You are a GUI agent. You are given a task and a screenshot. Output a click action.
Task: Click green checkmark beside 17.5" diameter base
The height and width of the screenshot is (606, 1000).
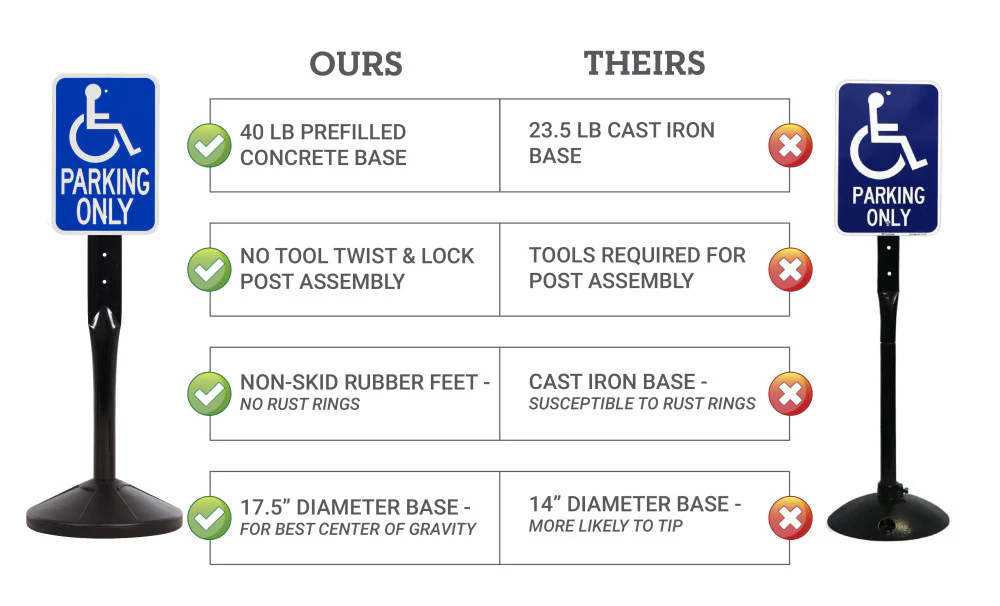coord(209,517)
